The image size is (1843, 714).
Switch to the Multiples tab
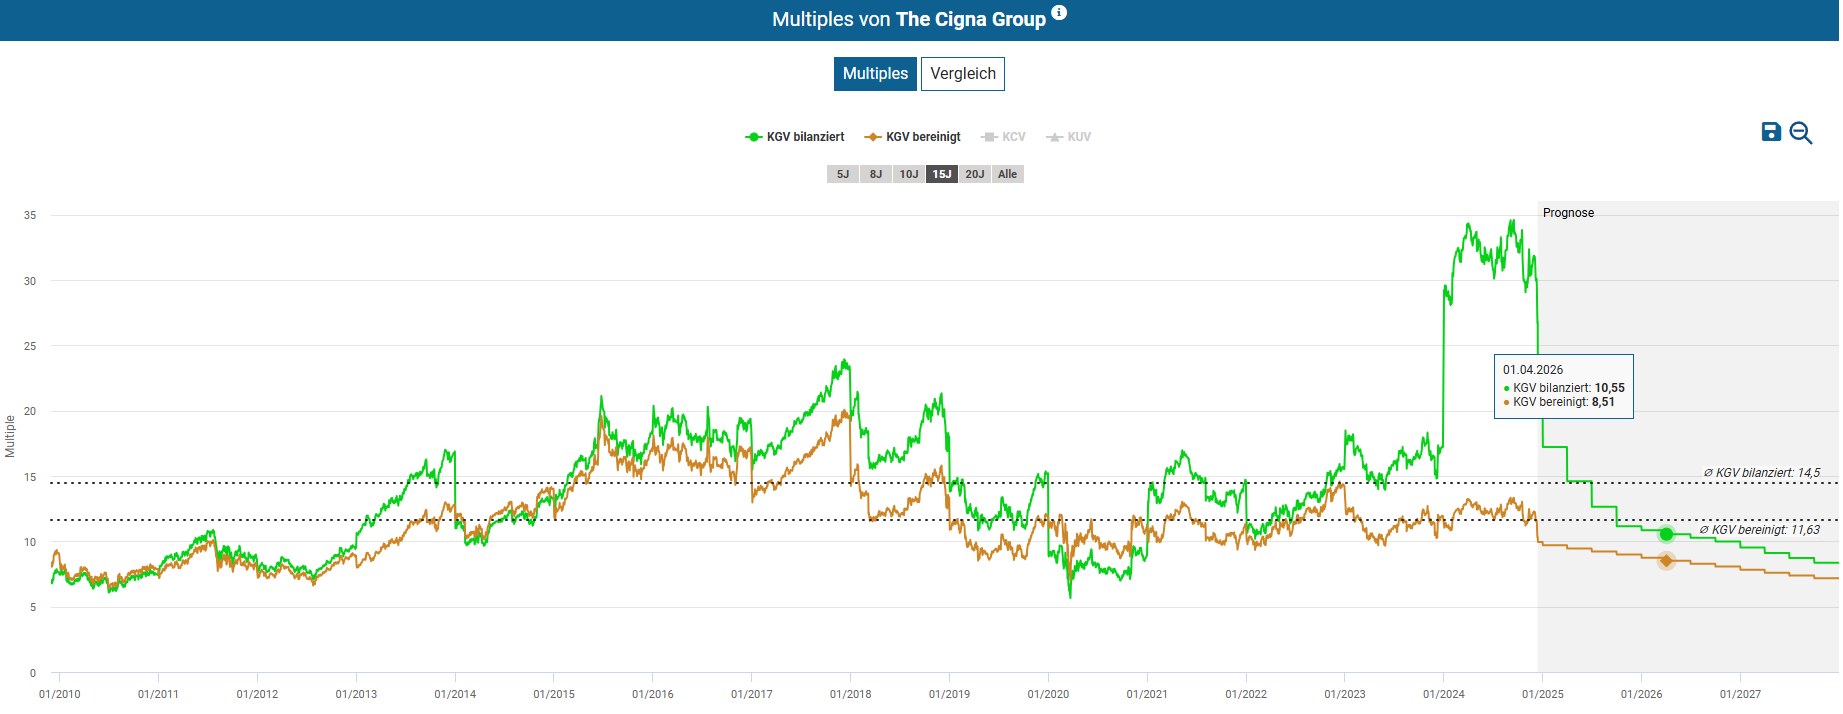tap(875, 74)
